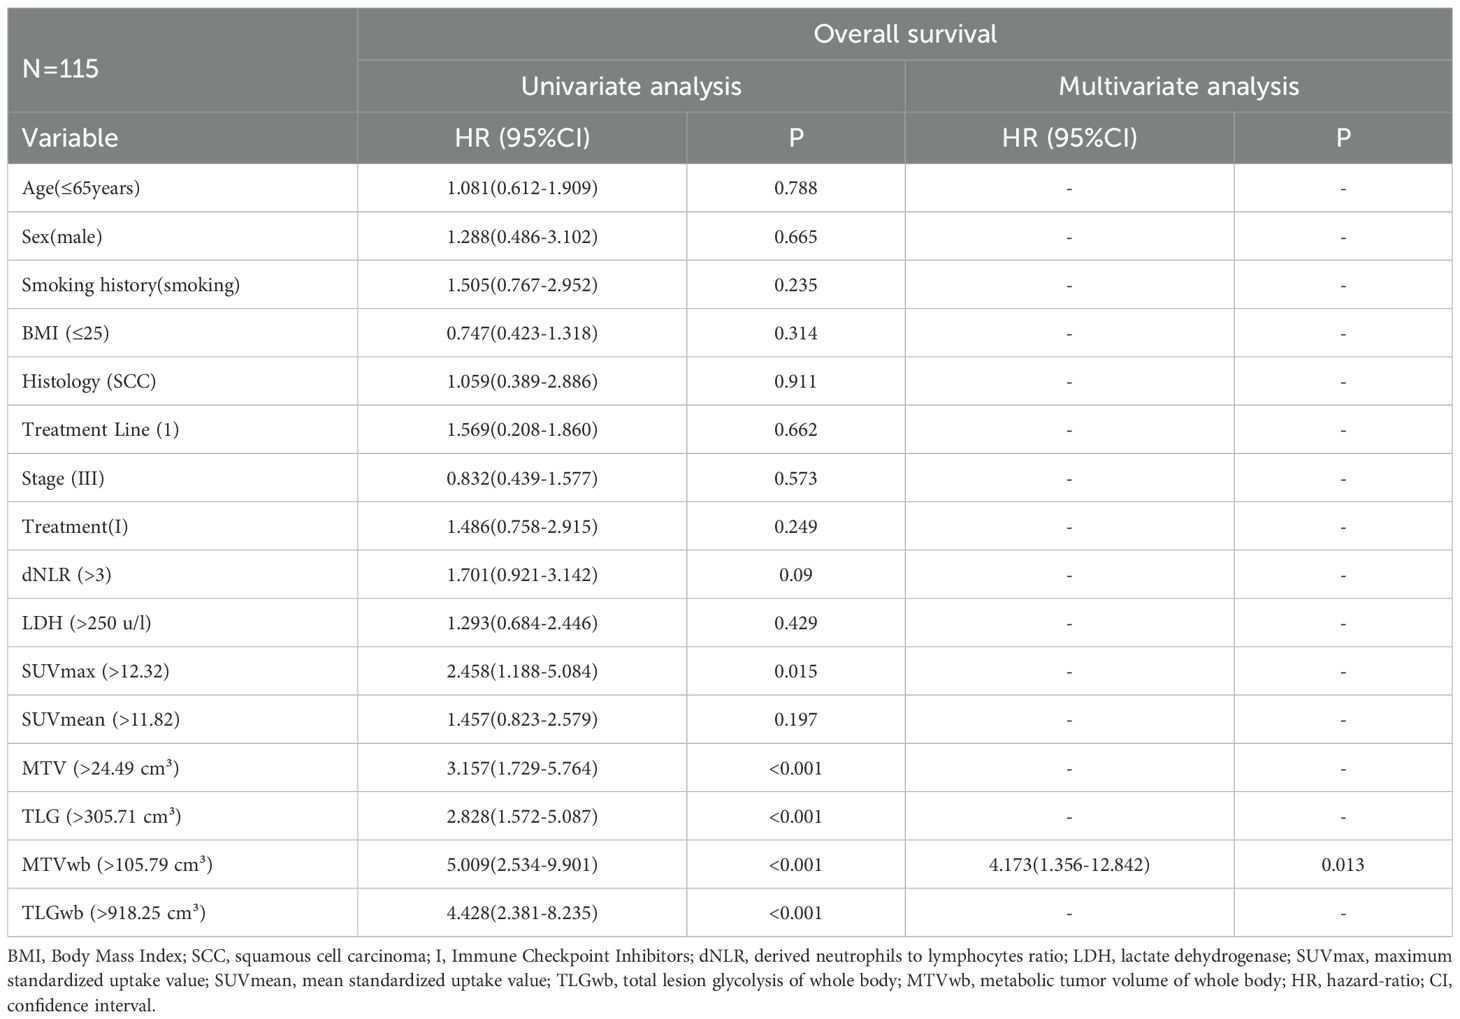Viewport: 1460px width, 1019px height.
Task: Select the Treatment Line (1) row label
Action: 100,430
